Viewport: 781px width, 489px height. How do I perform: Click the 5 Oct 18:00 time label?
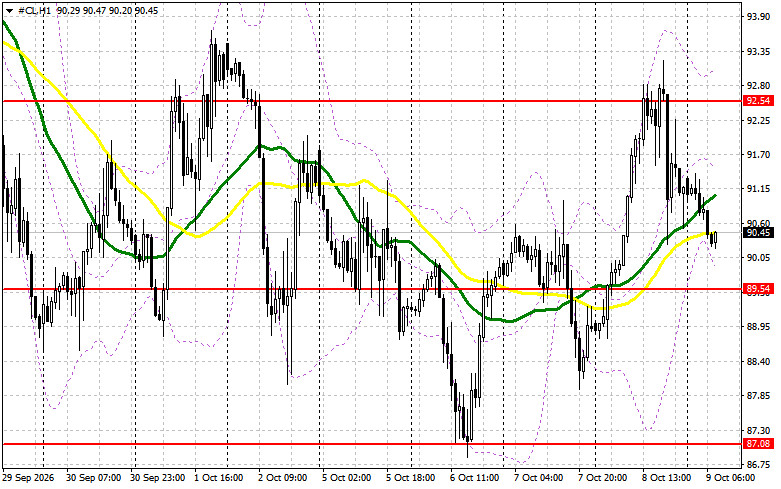[410, 478]
